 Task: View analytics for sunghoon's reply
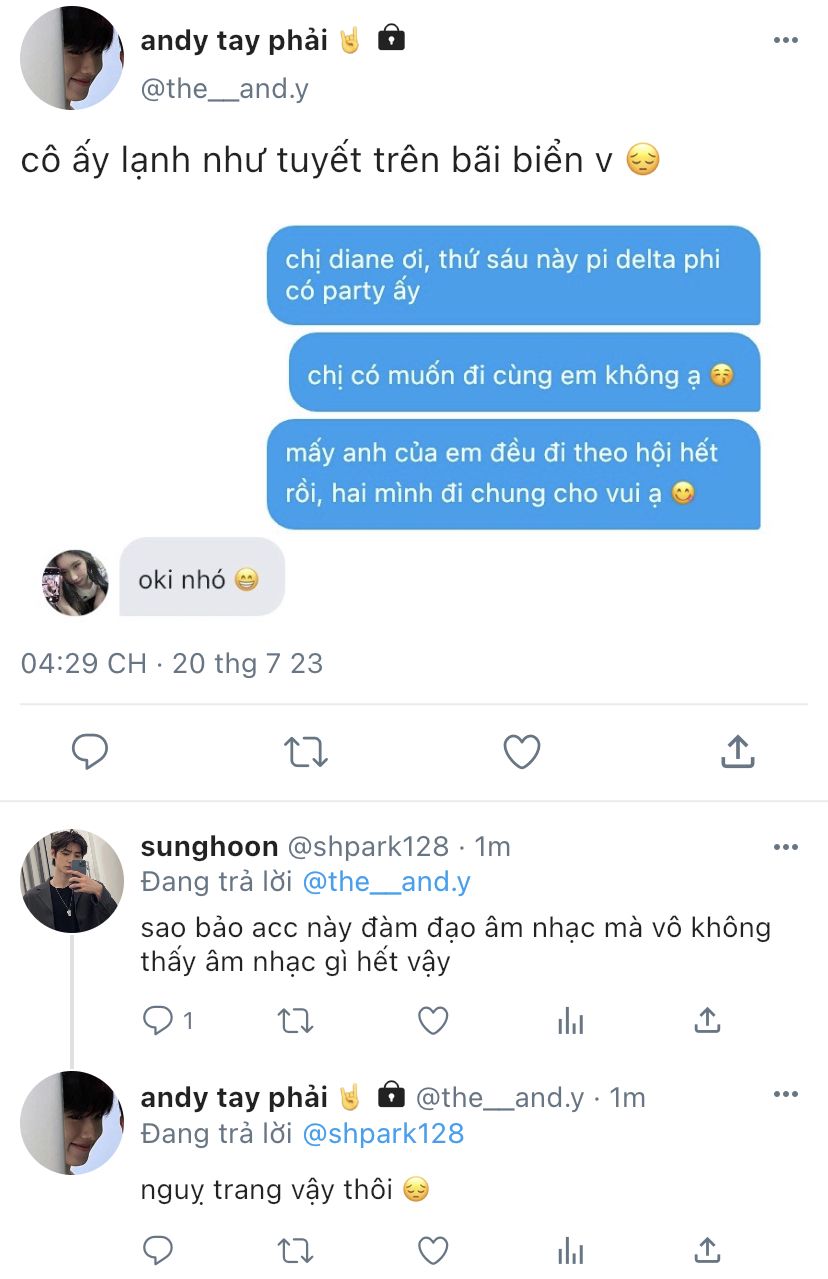click(570, 1020)
